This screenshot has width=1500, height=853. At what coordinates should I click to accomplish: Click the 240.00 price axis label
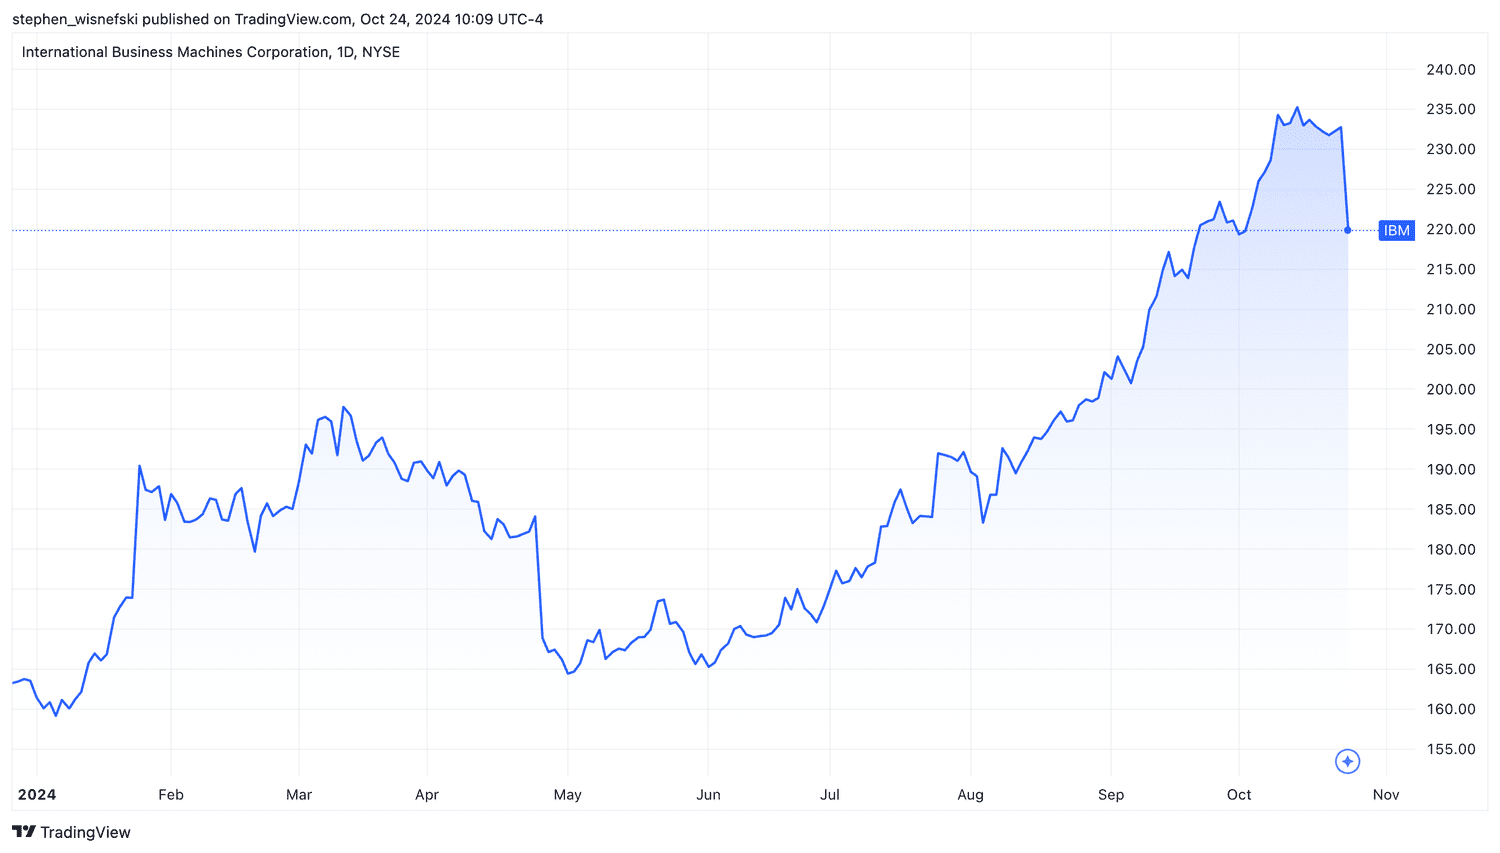pos(1451,69)
